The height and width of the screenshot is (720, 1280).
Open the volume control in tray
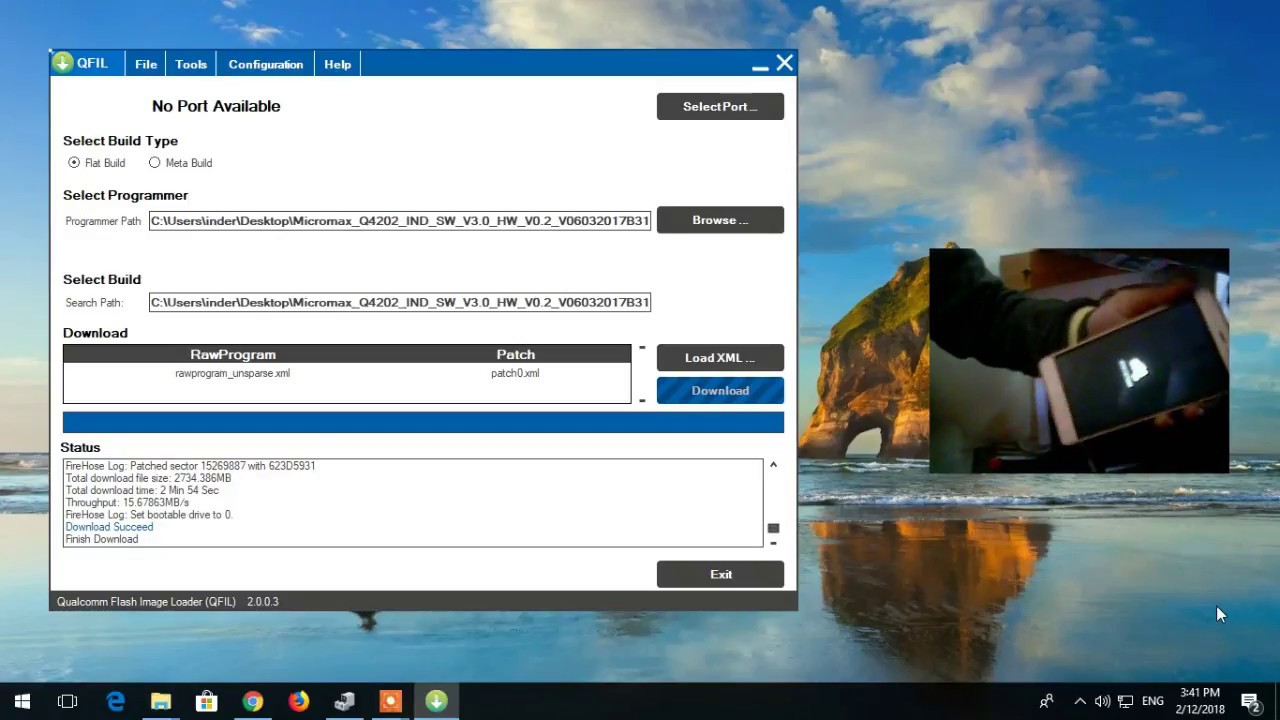pos(1102,701)
